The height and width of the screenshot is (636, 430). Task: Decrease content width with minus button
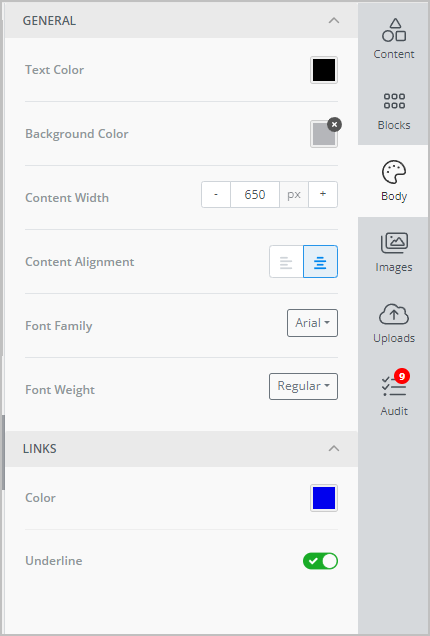coord(216,194)
